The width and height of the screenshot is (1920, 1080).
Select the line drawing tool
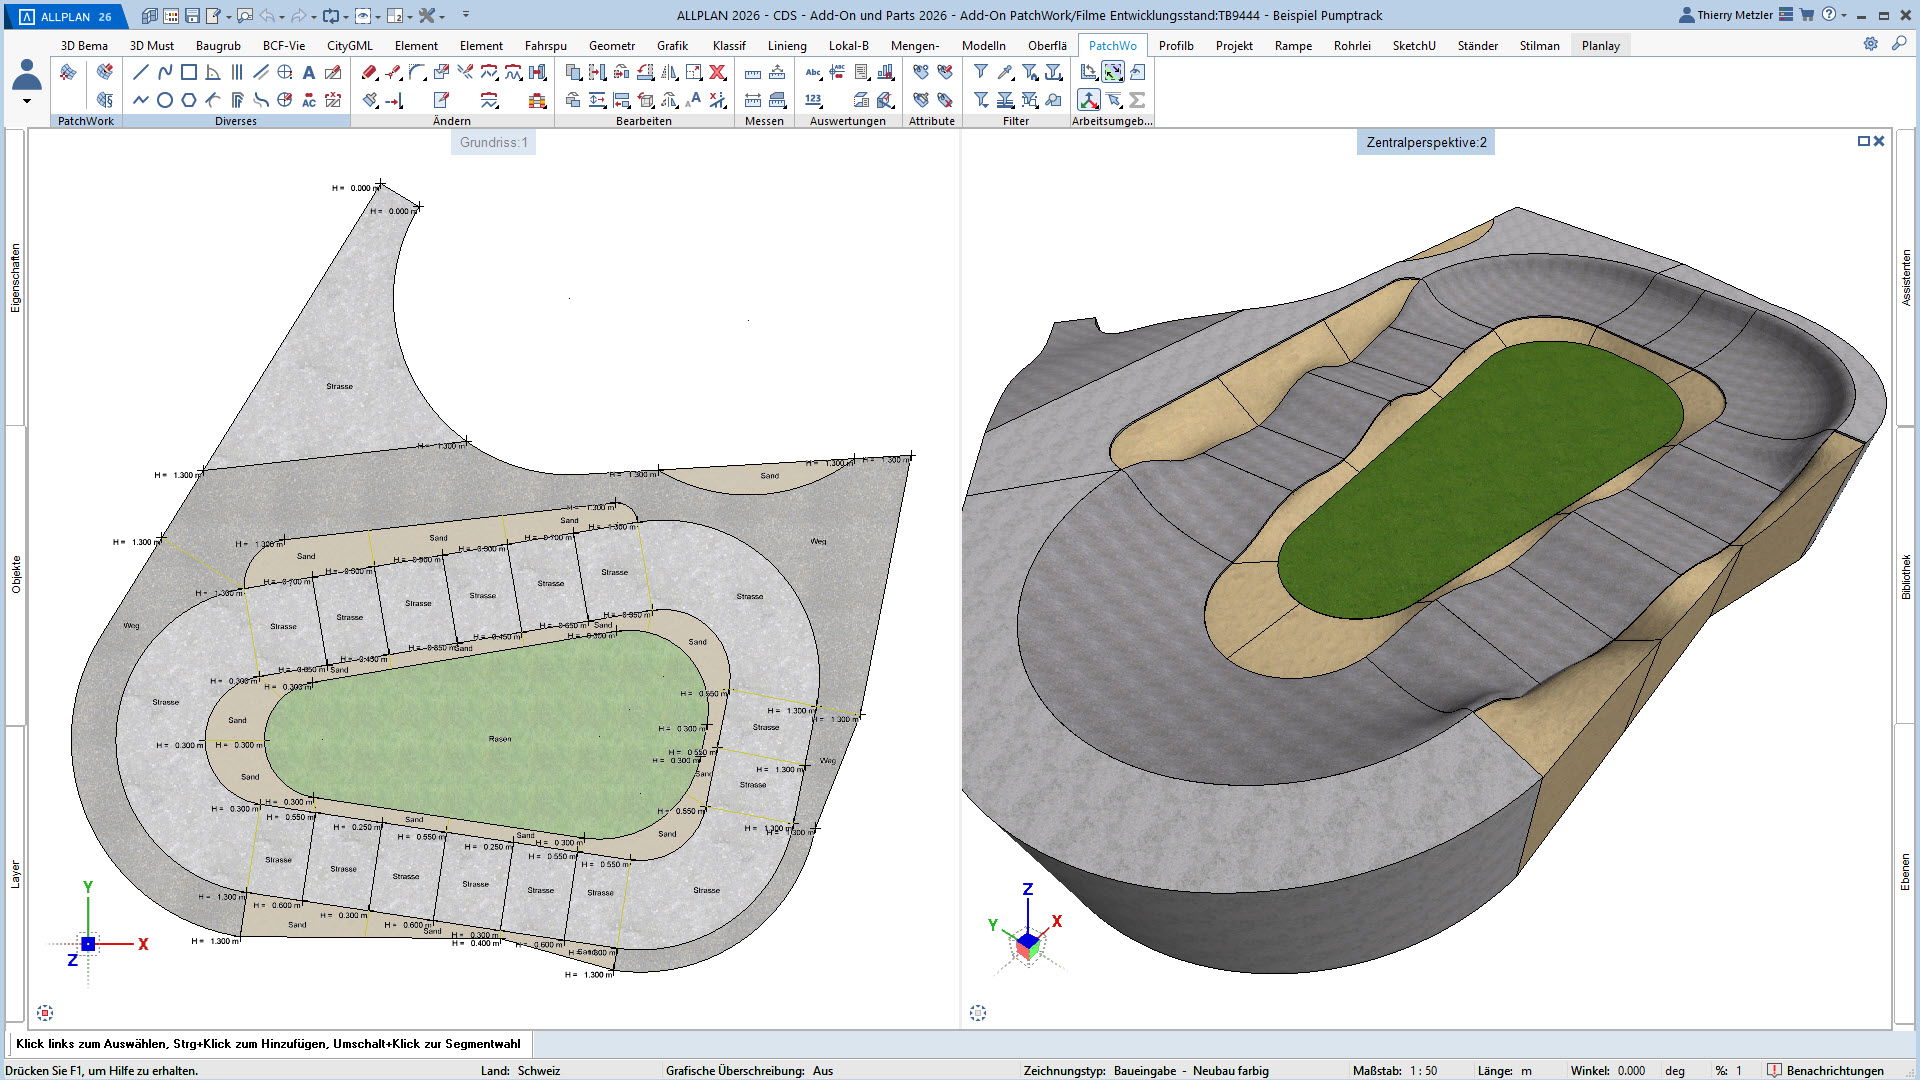coord(140,72)
